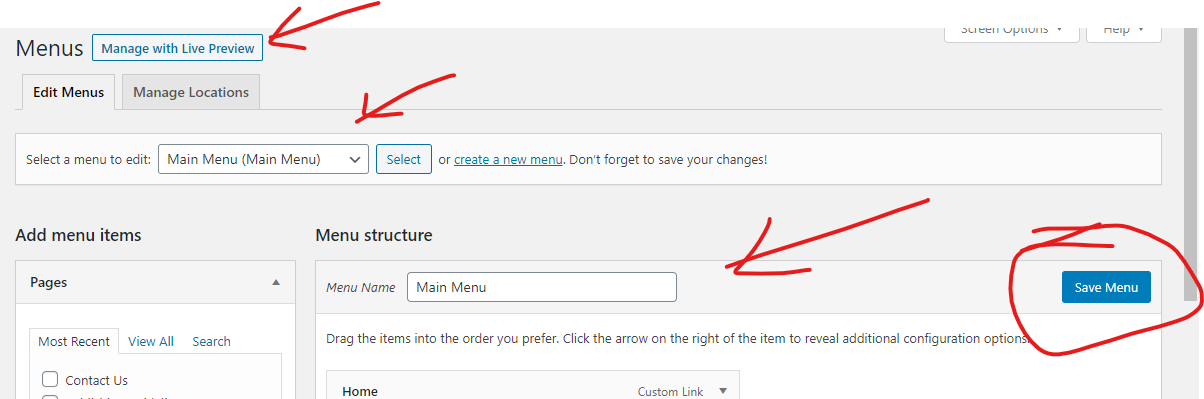
Task: Open the Search tab in Pages
Action: pos(212,341)
